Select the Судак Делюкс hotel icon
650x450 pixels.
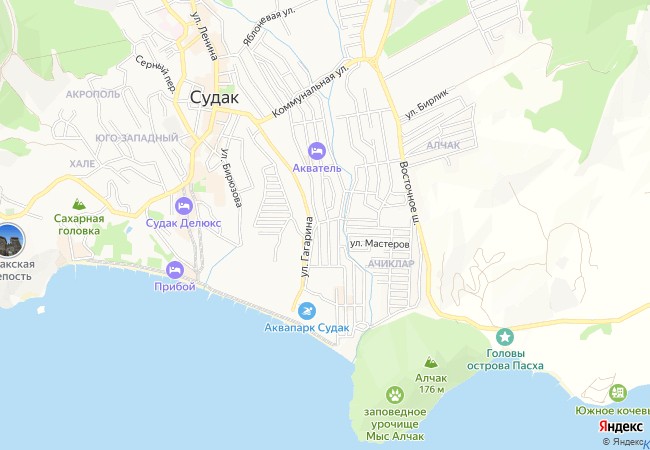point(184,206)
